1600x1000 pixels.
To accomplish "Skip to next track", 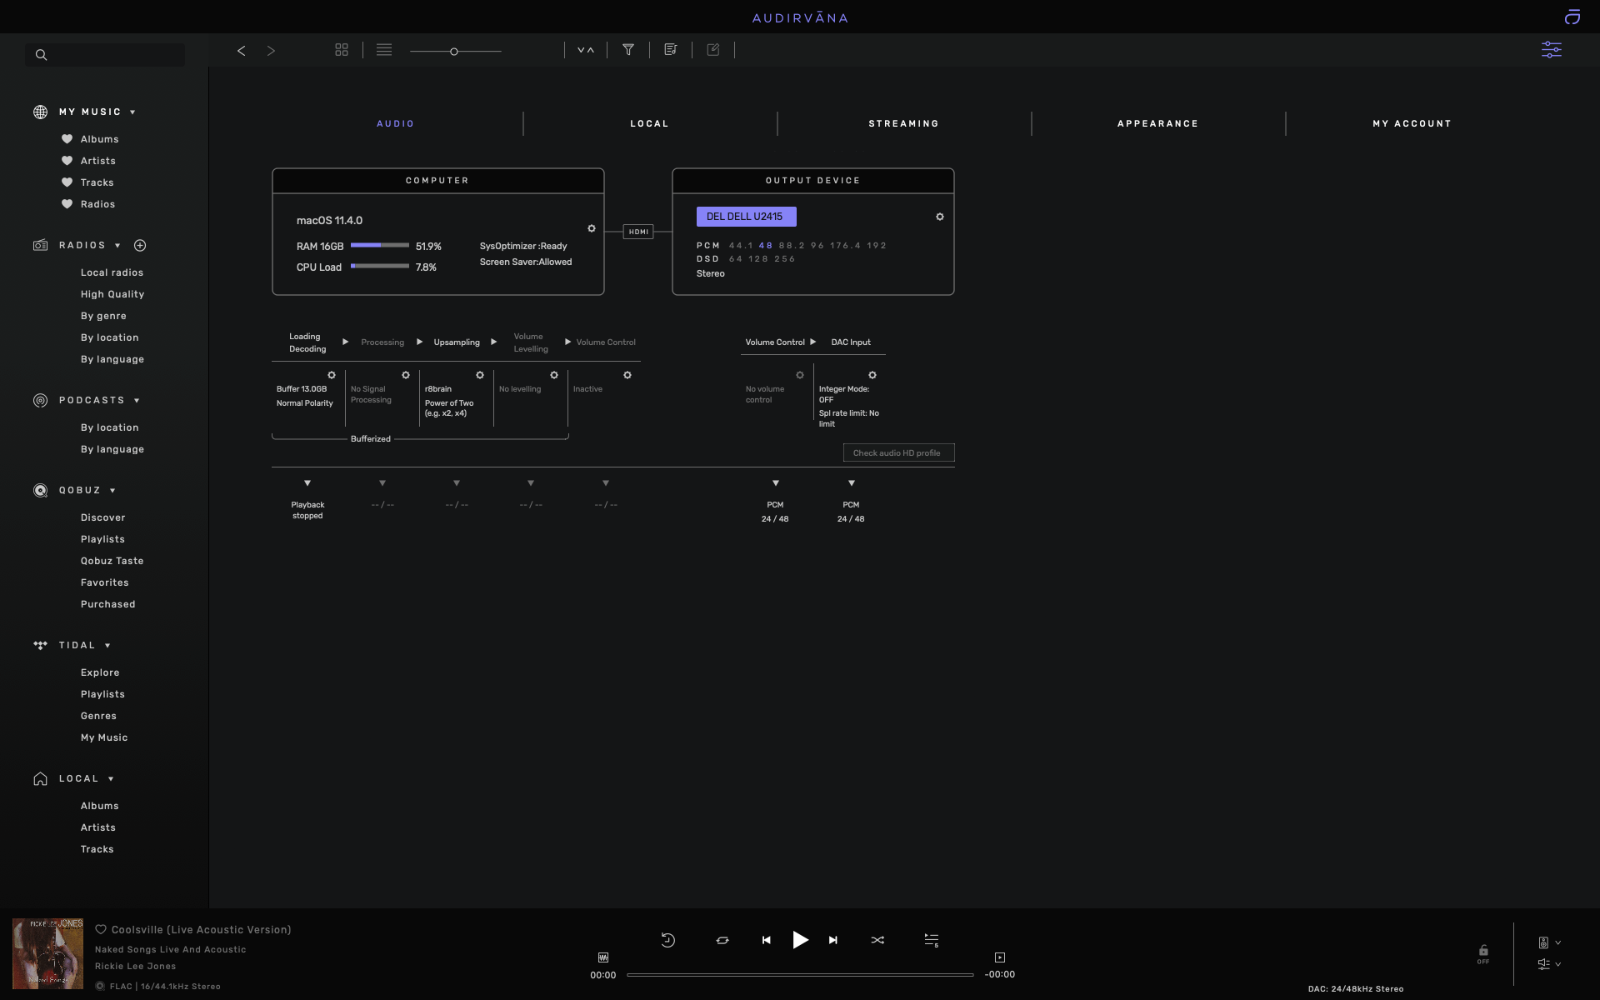I will [833, 940].
